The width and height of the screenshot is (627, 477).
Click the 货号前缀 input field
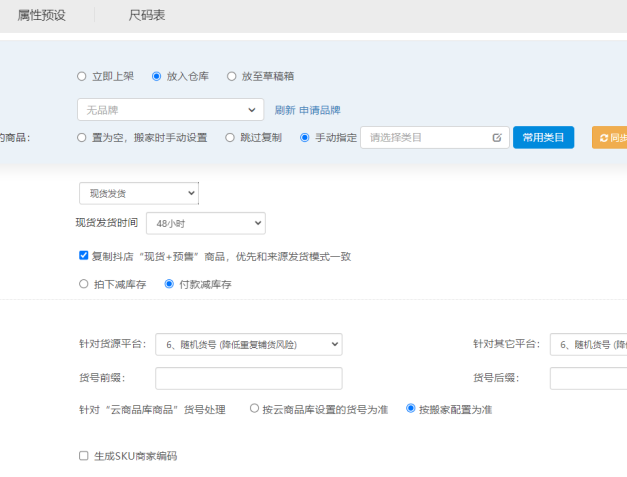pyautogui.click(x=248, y=378)
